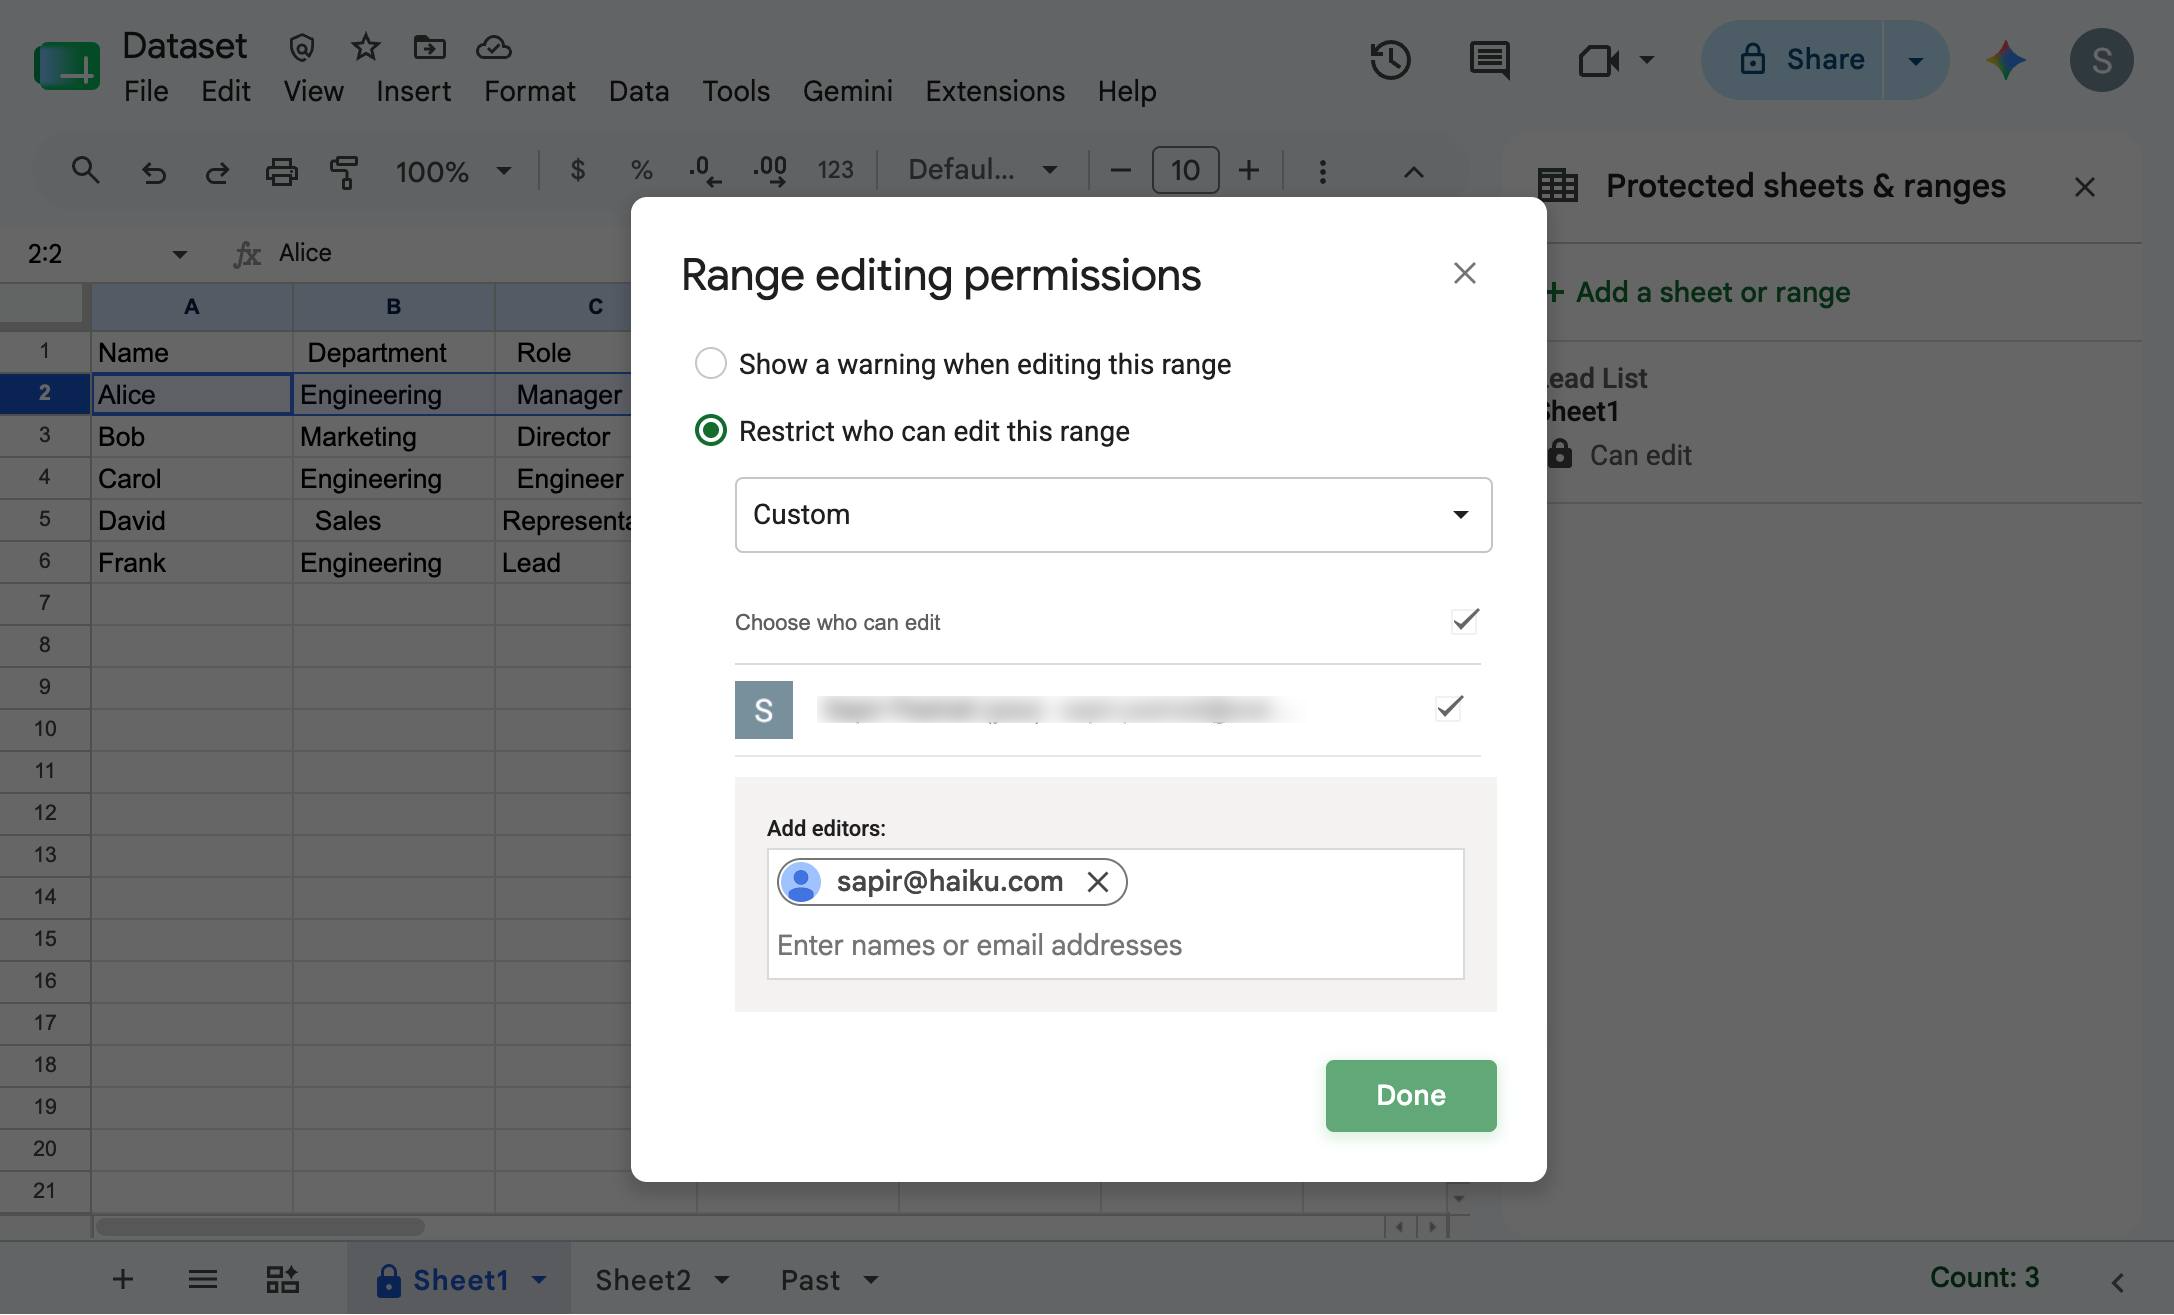
Task: Star the Dataset document
Action: (x=365, y=47)
